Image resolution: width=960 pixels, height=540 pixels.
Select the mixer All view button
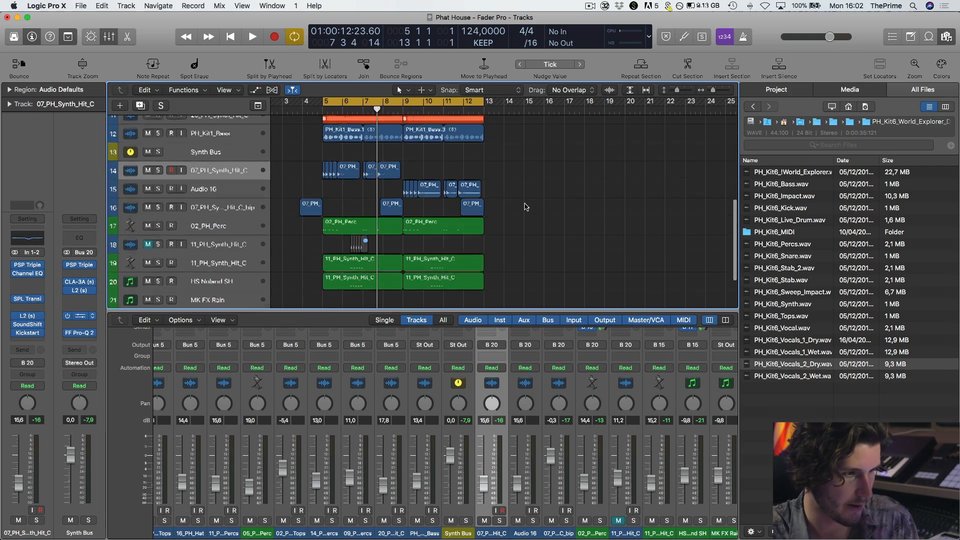(x=443, y=320)
